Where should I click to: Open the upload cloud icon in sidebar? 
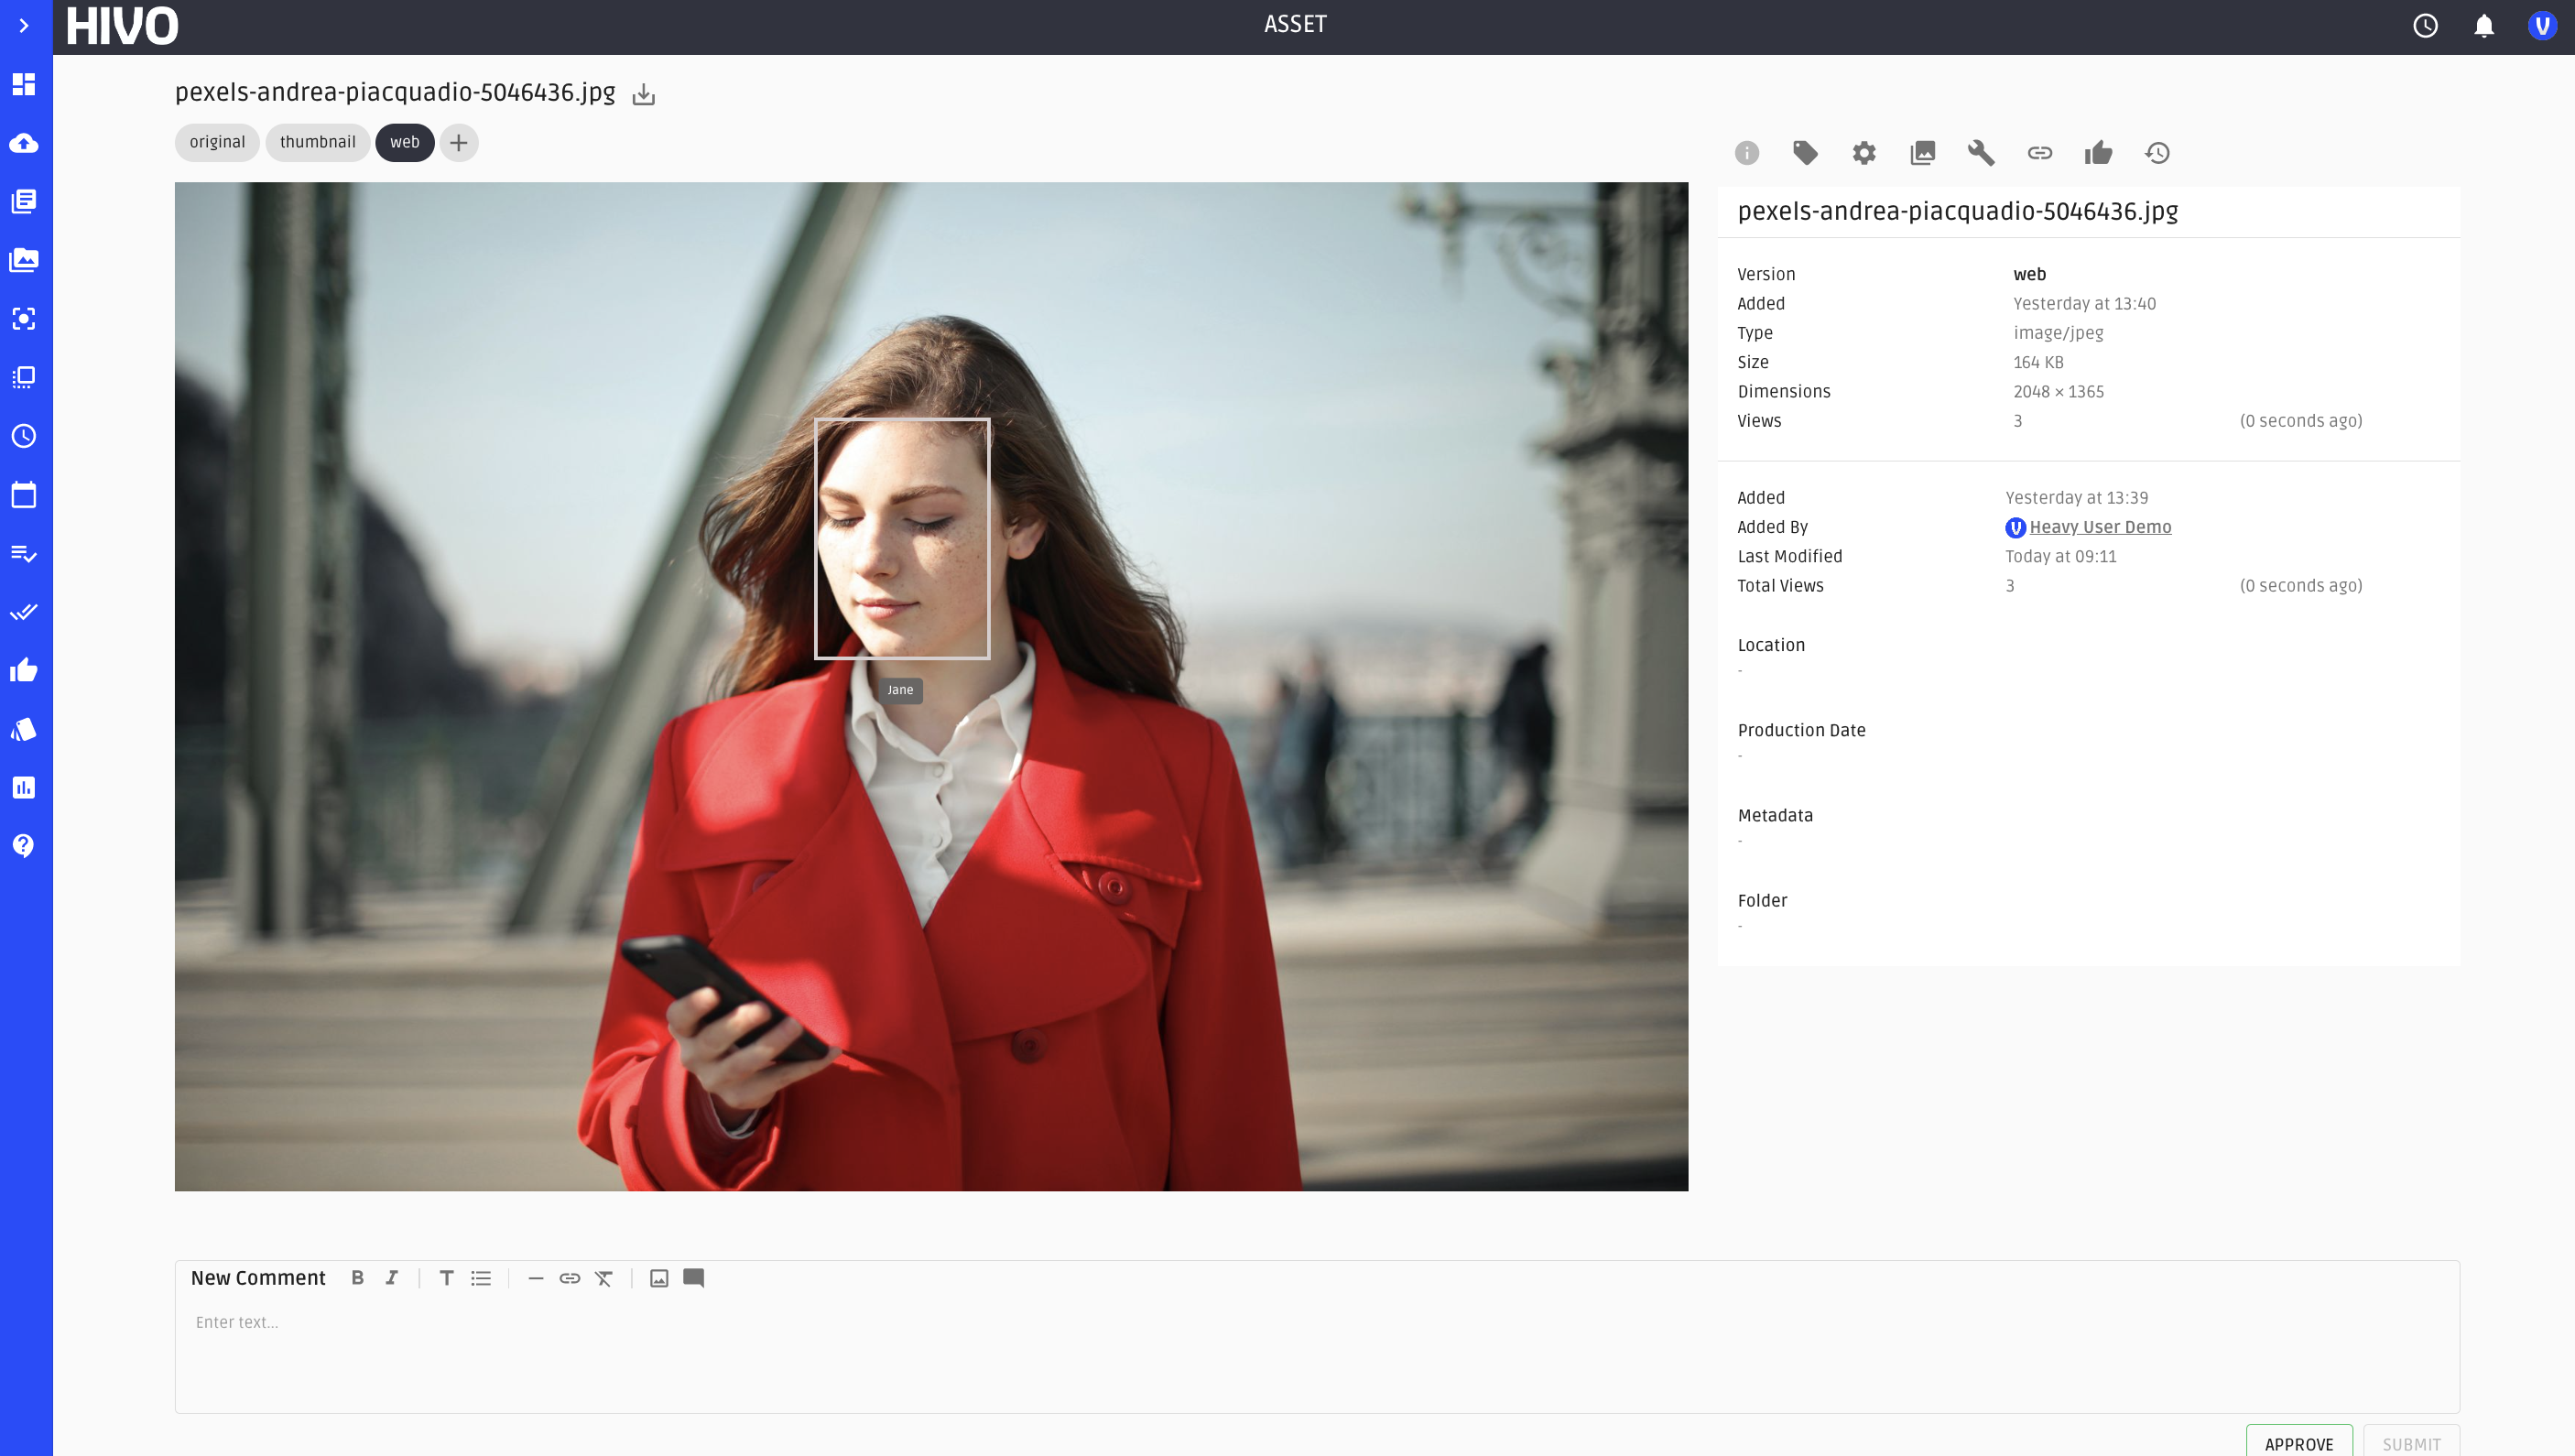pyautogui.click(x=24, y=143)
